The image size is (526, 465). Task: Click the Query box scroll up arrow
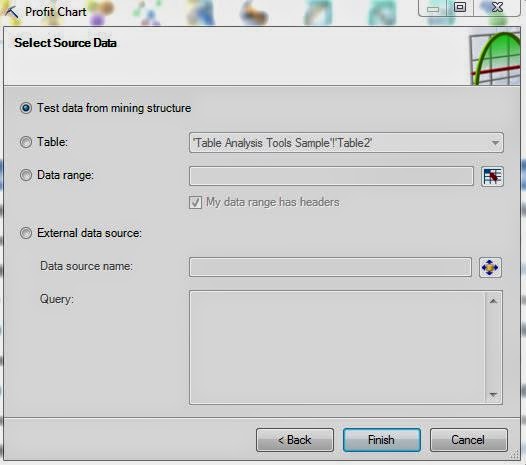(493, 301)
